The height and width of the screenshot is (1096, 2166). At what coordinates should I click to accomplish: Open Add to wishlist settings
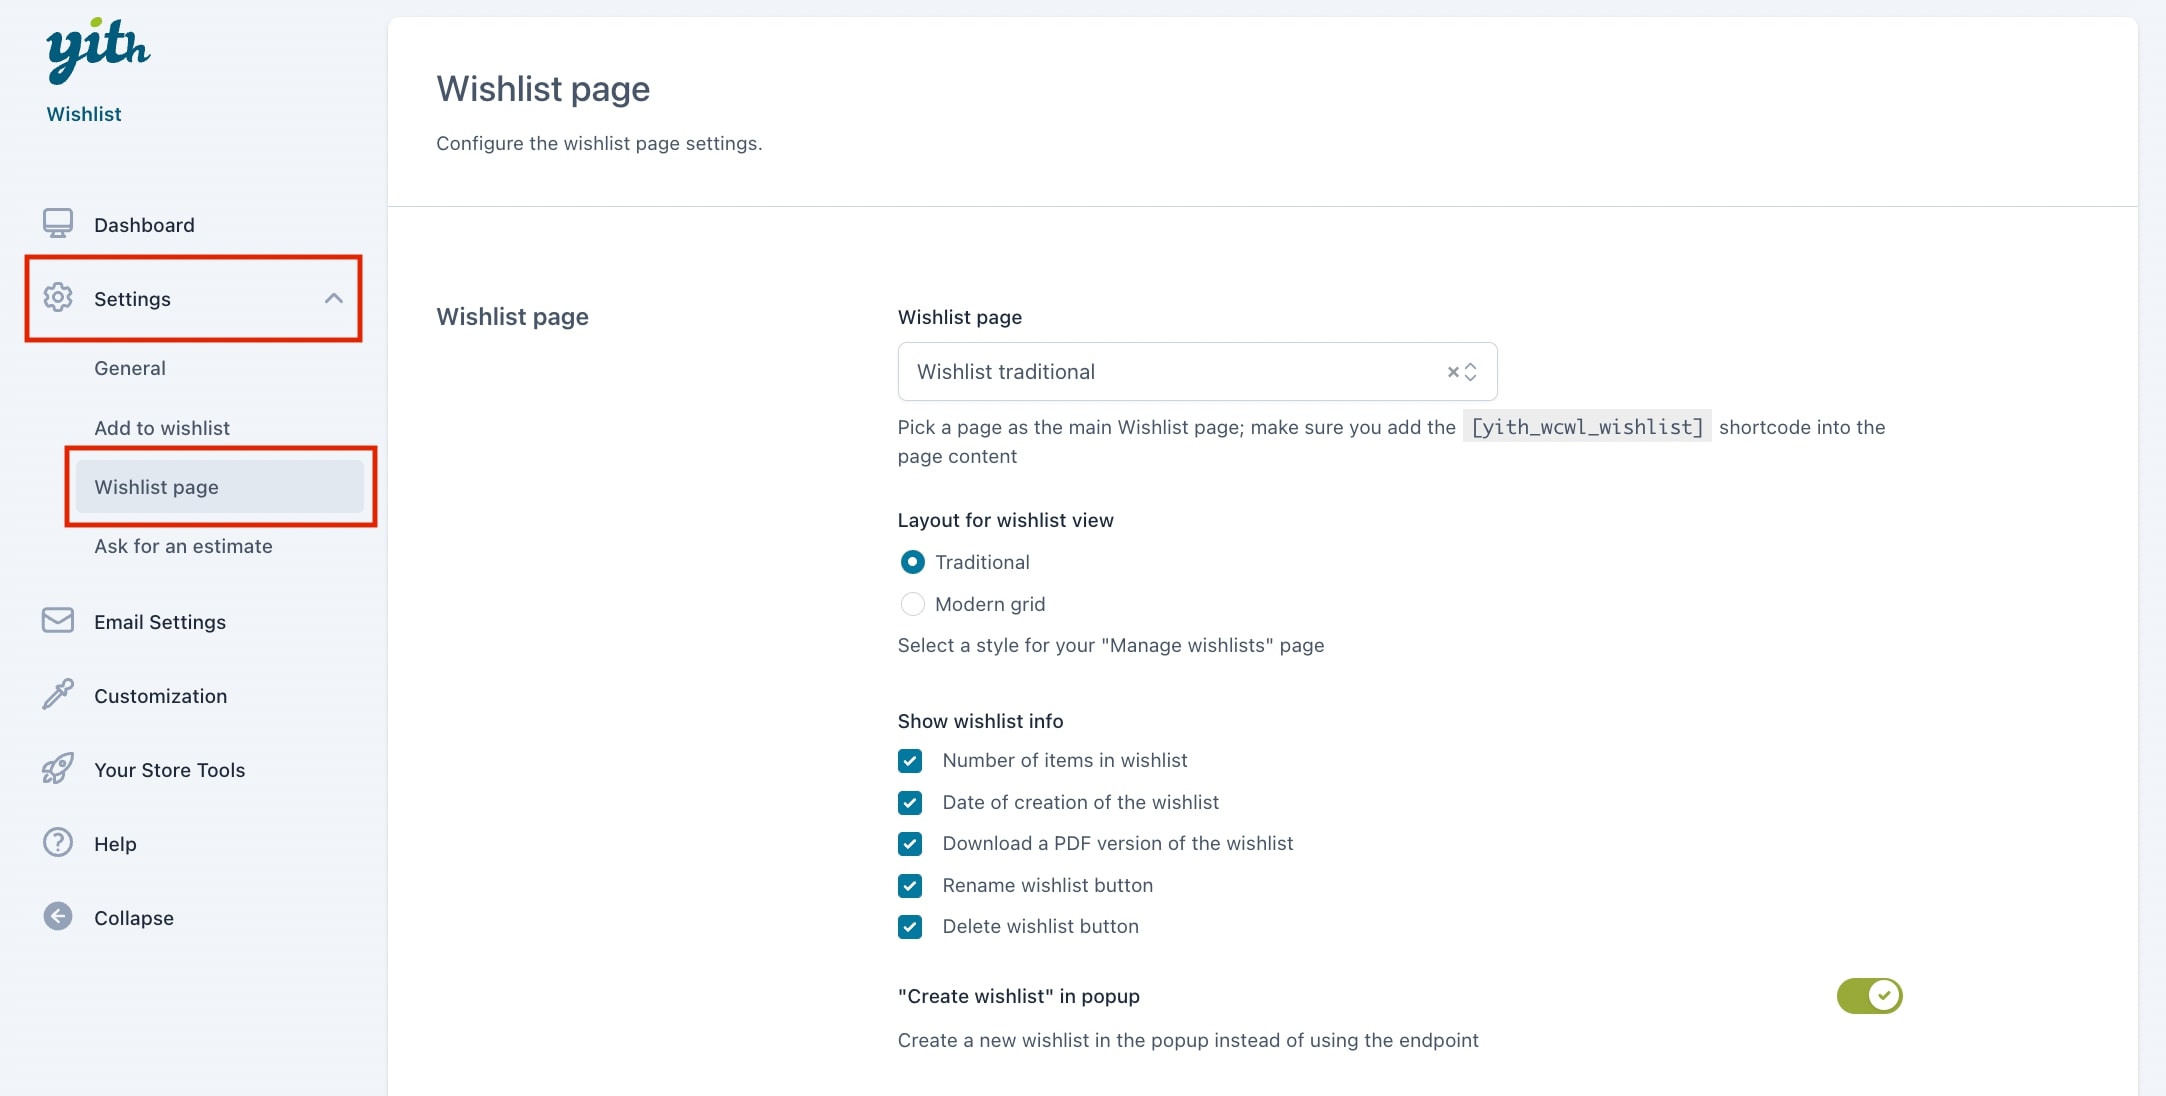point(162,428)
